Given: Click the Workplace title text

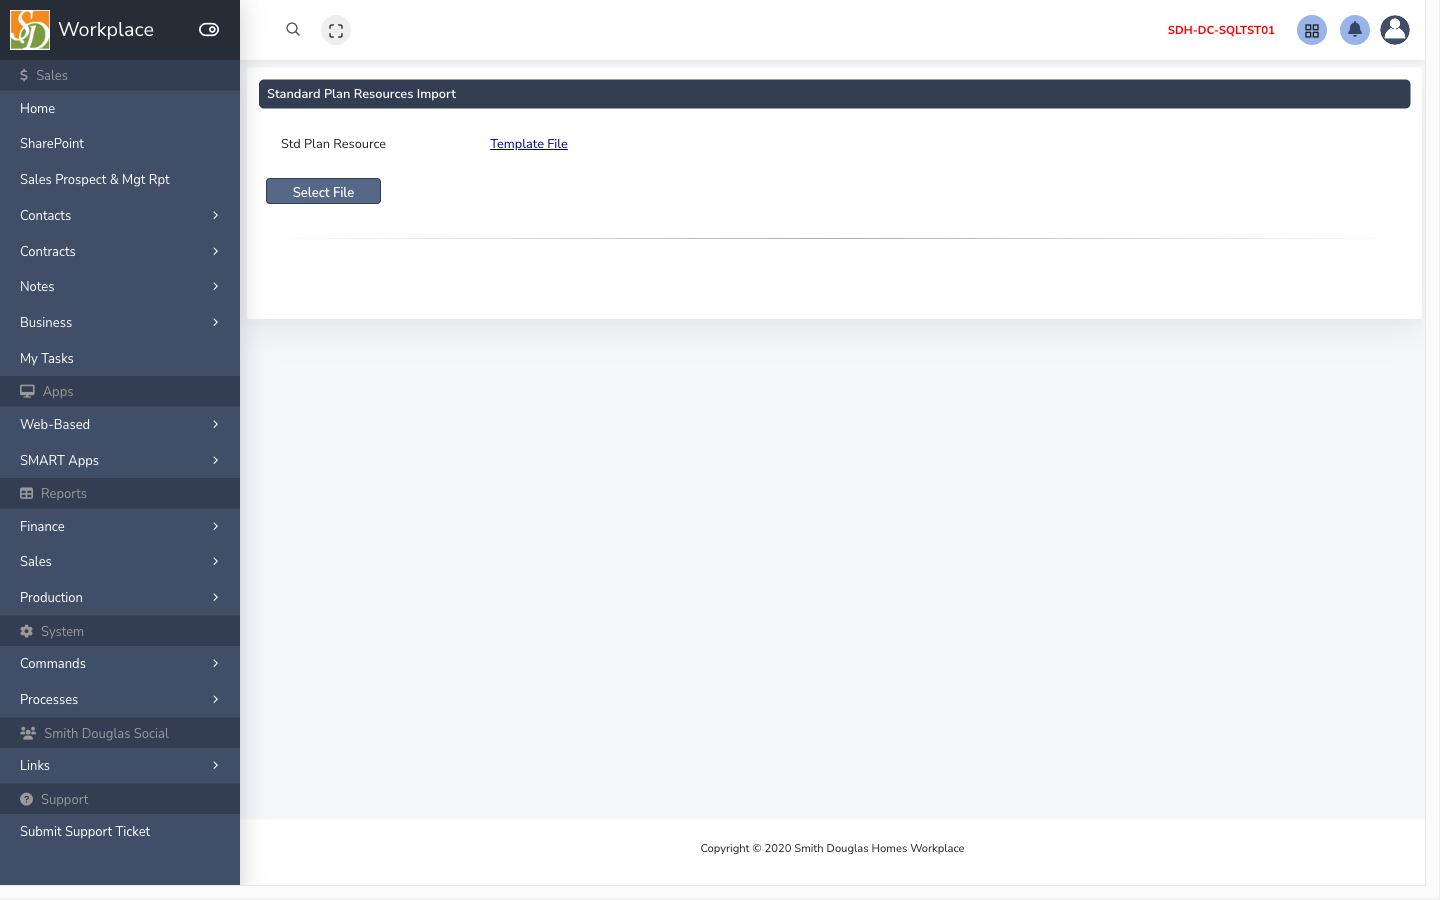Looking at the screenshot, I should (106, 30).
